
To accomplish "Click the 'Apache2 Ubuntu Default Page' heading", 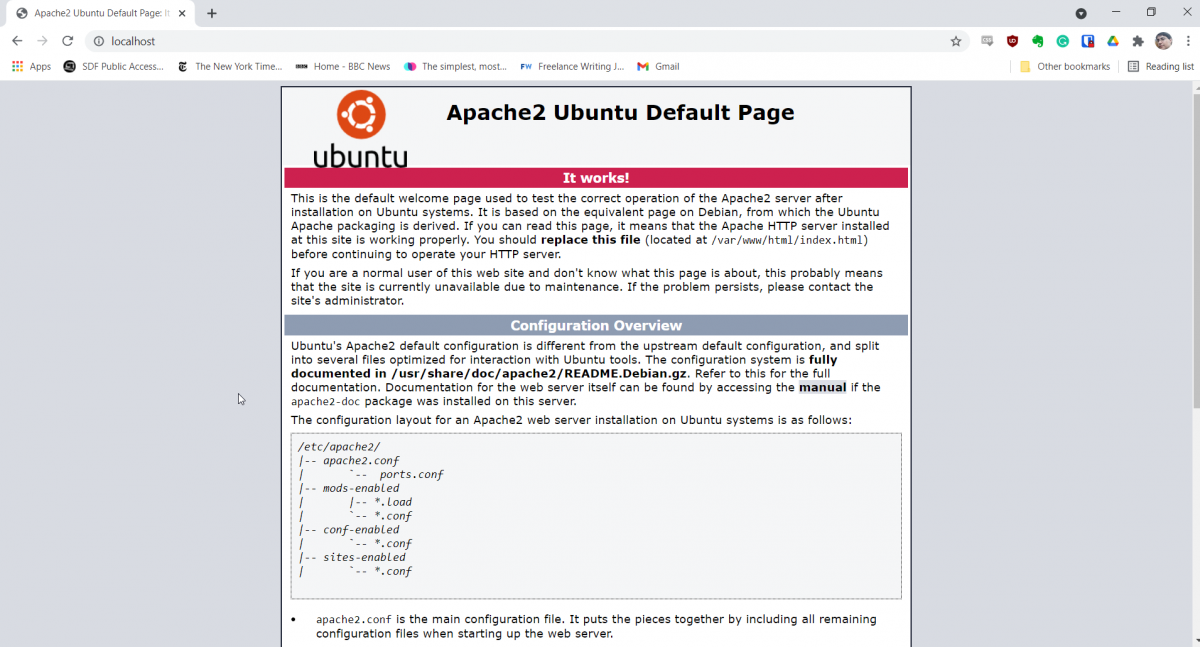I will tap(620, 112).
